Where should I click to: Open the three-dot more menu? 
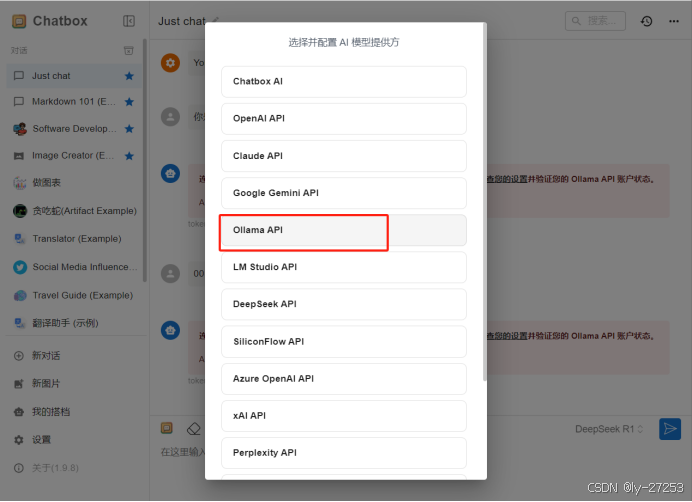674,21
